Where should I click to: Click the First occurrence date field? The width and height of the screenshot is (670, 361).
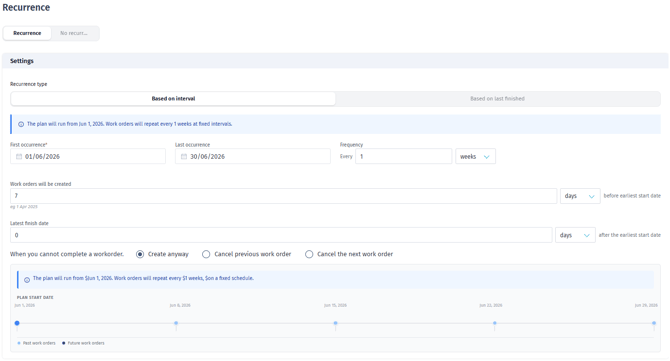(88, 156)
